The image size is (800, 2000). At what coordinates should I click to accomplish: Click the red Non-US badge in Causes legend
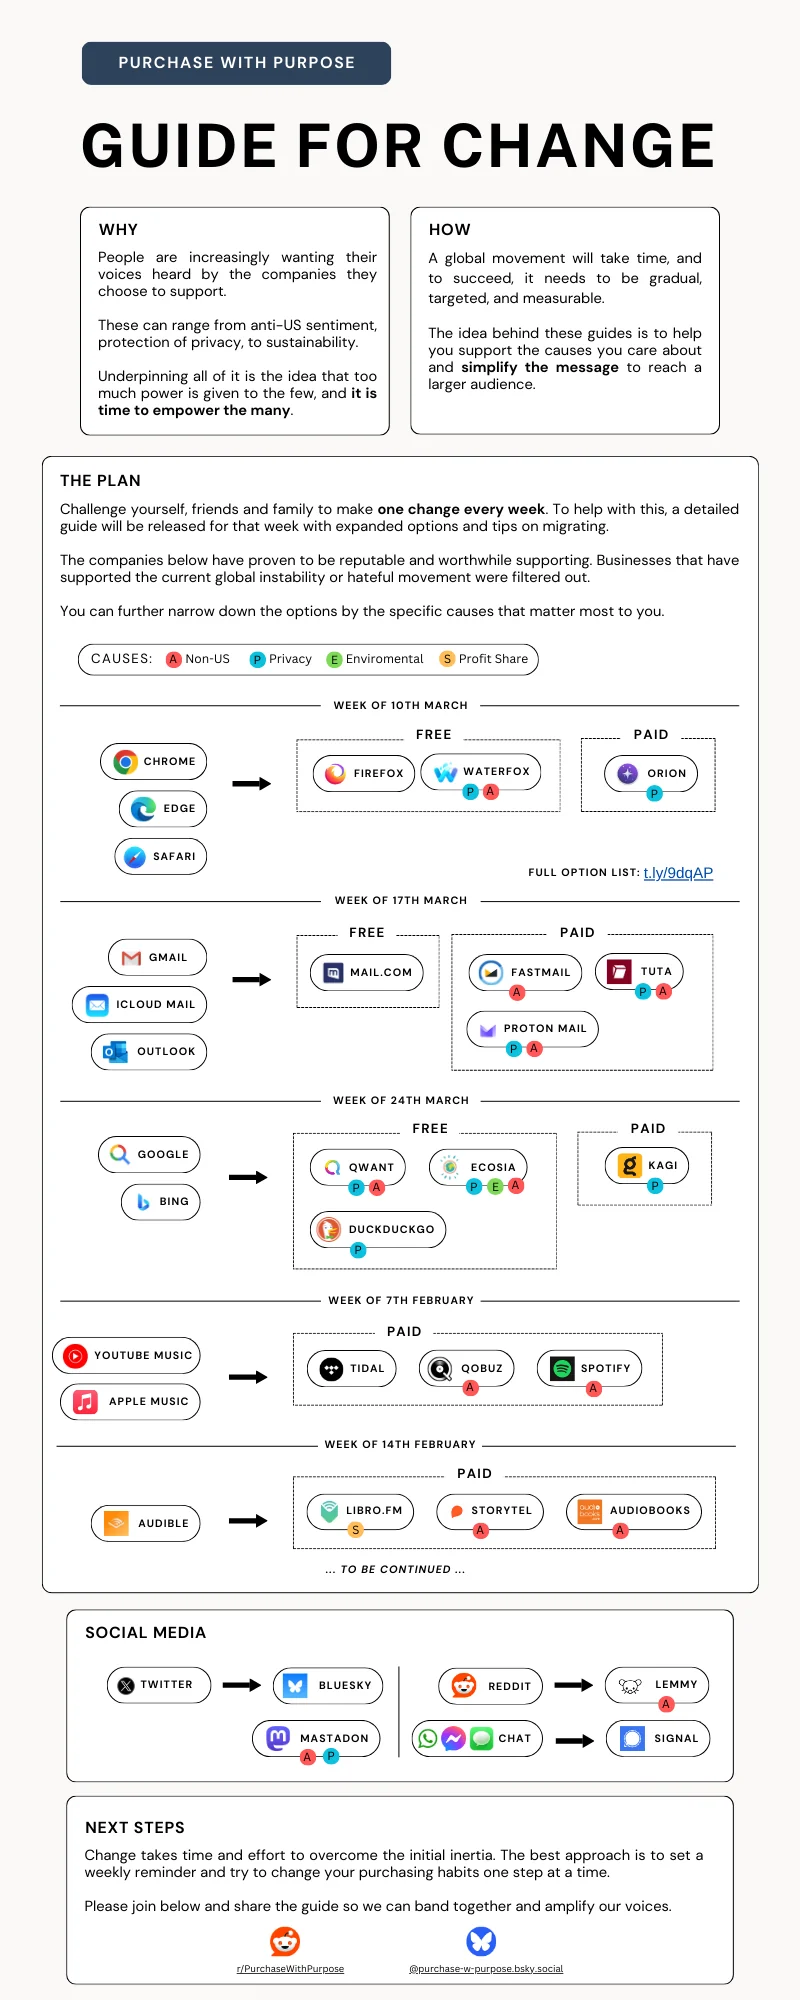point(174,659)
